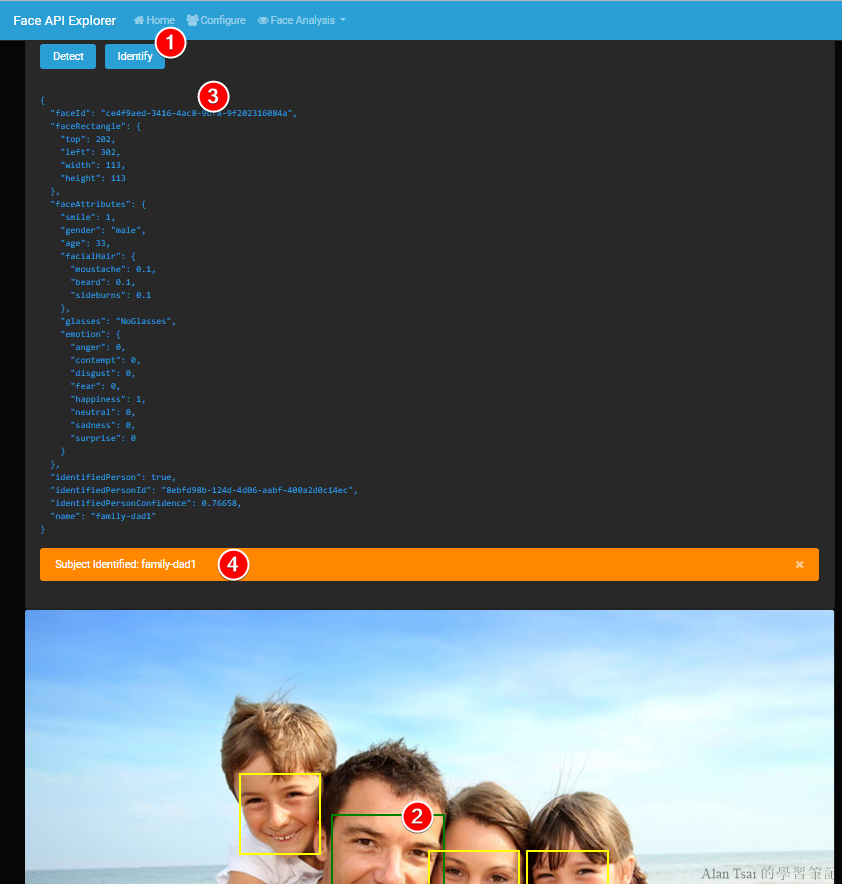Click the "name": "family-dad1" JSON line
This screenshot has width=842, height=884.
[103, 516]
